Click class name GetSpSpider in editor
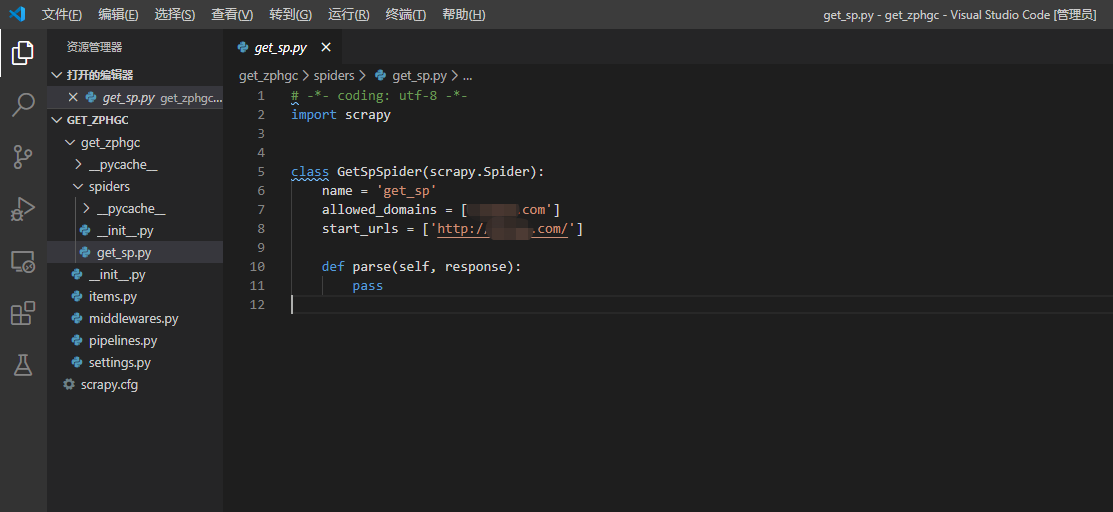The height and width of the screenshot is (512, 1113). 379,171
